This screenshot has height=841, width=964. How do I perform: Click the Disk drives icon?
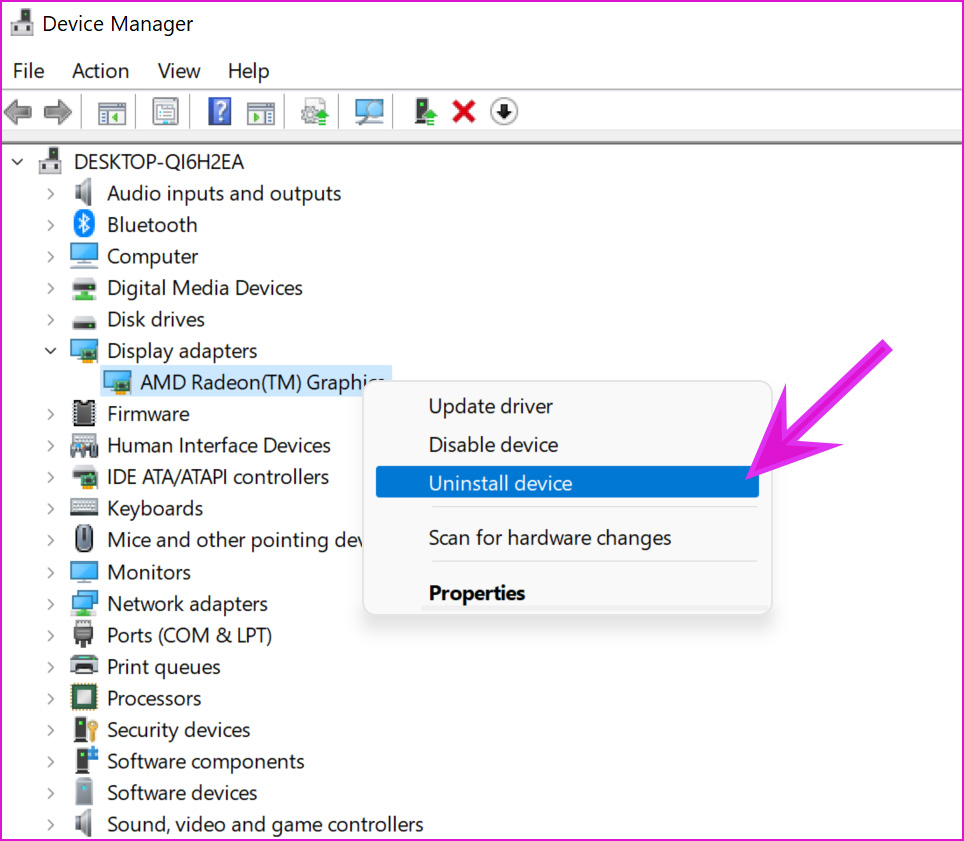pyautogui.click(x=84, y=321)
